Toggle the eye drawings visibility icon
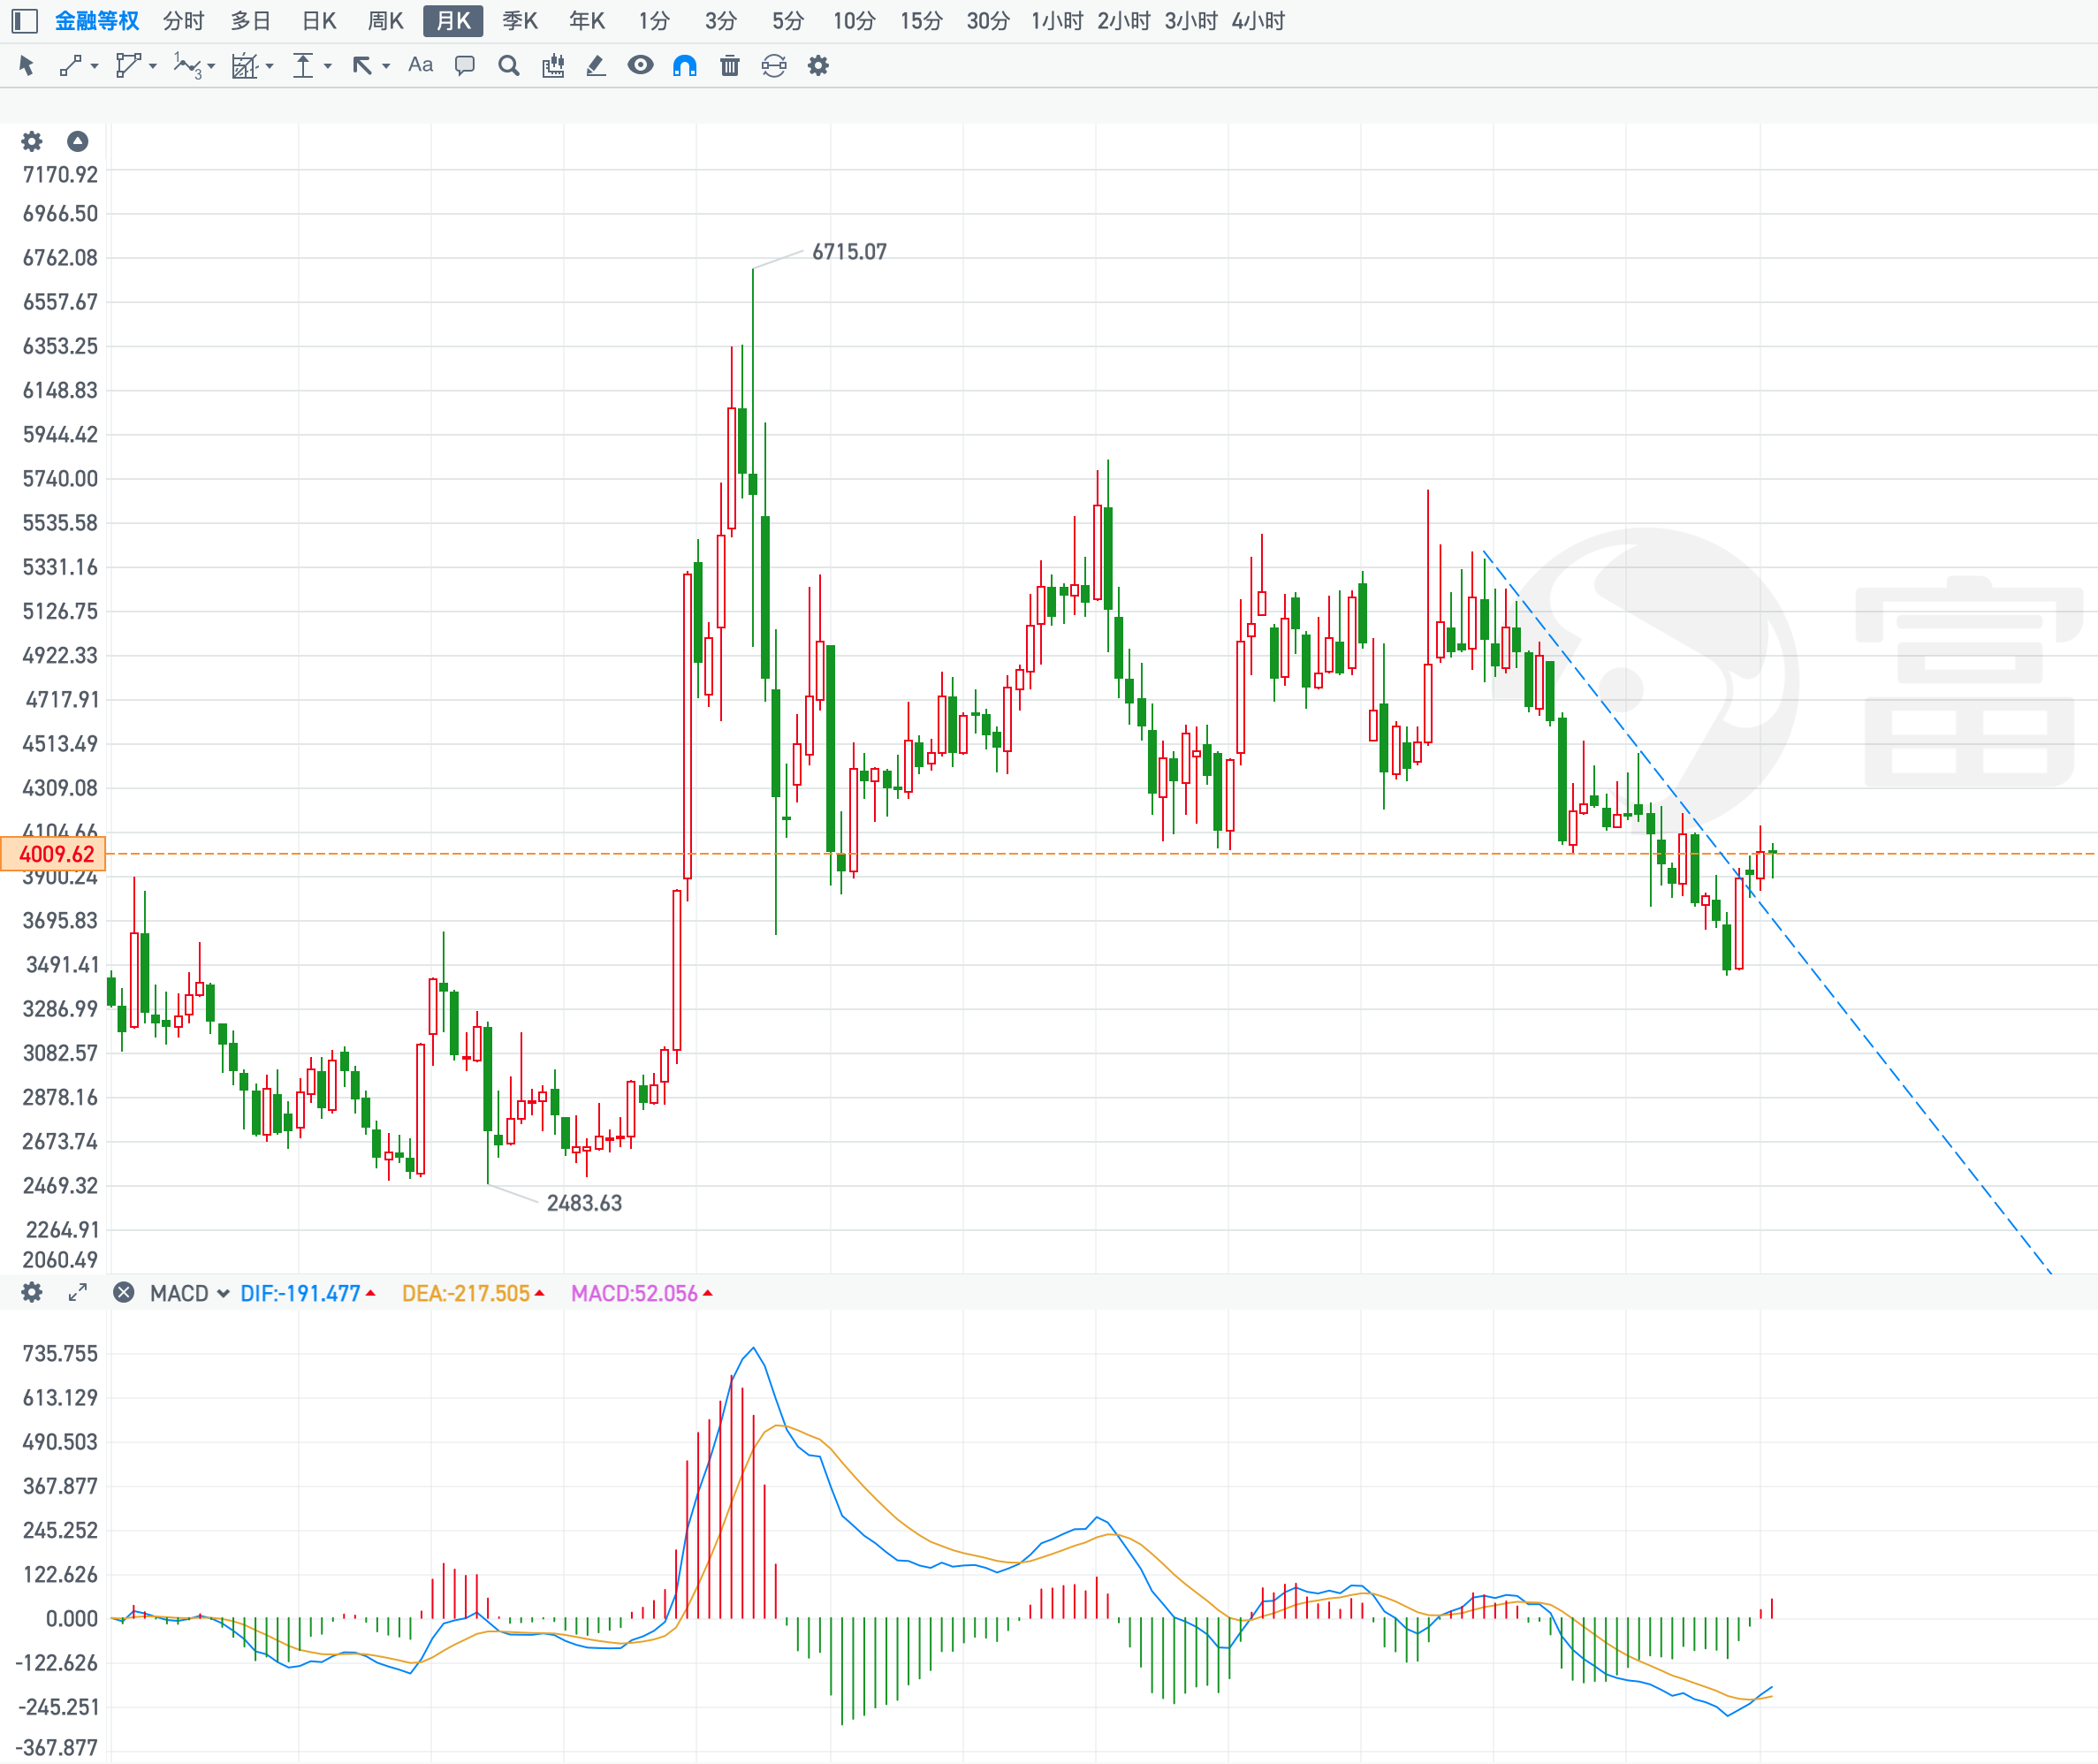 point(640,66)
